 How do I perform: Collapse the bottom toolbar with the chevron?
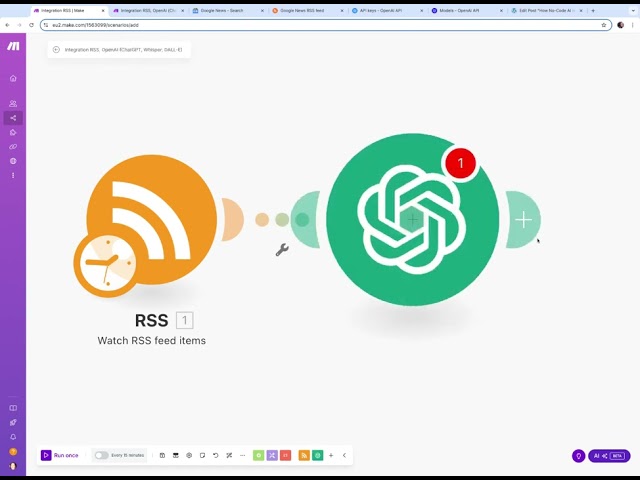pyautogui.click(x=344, y=455)
